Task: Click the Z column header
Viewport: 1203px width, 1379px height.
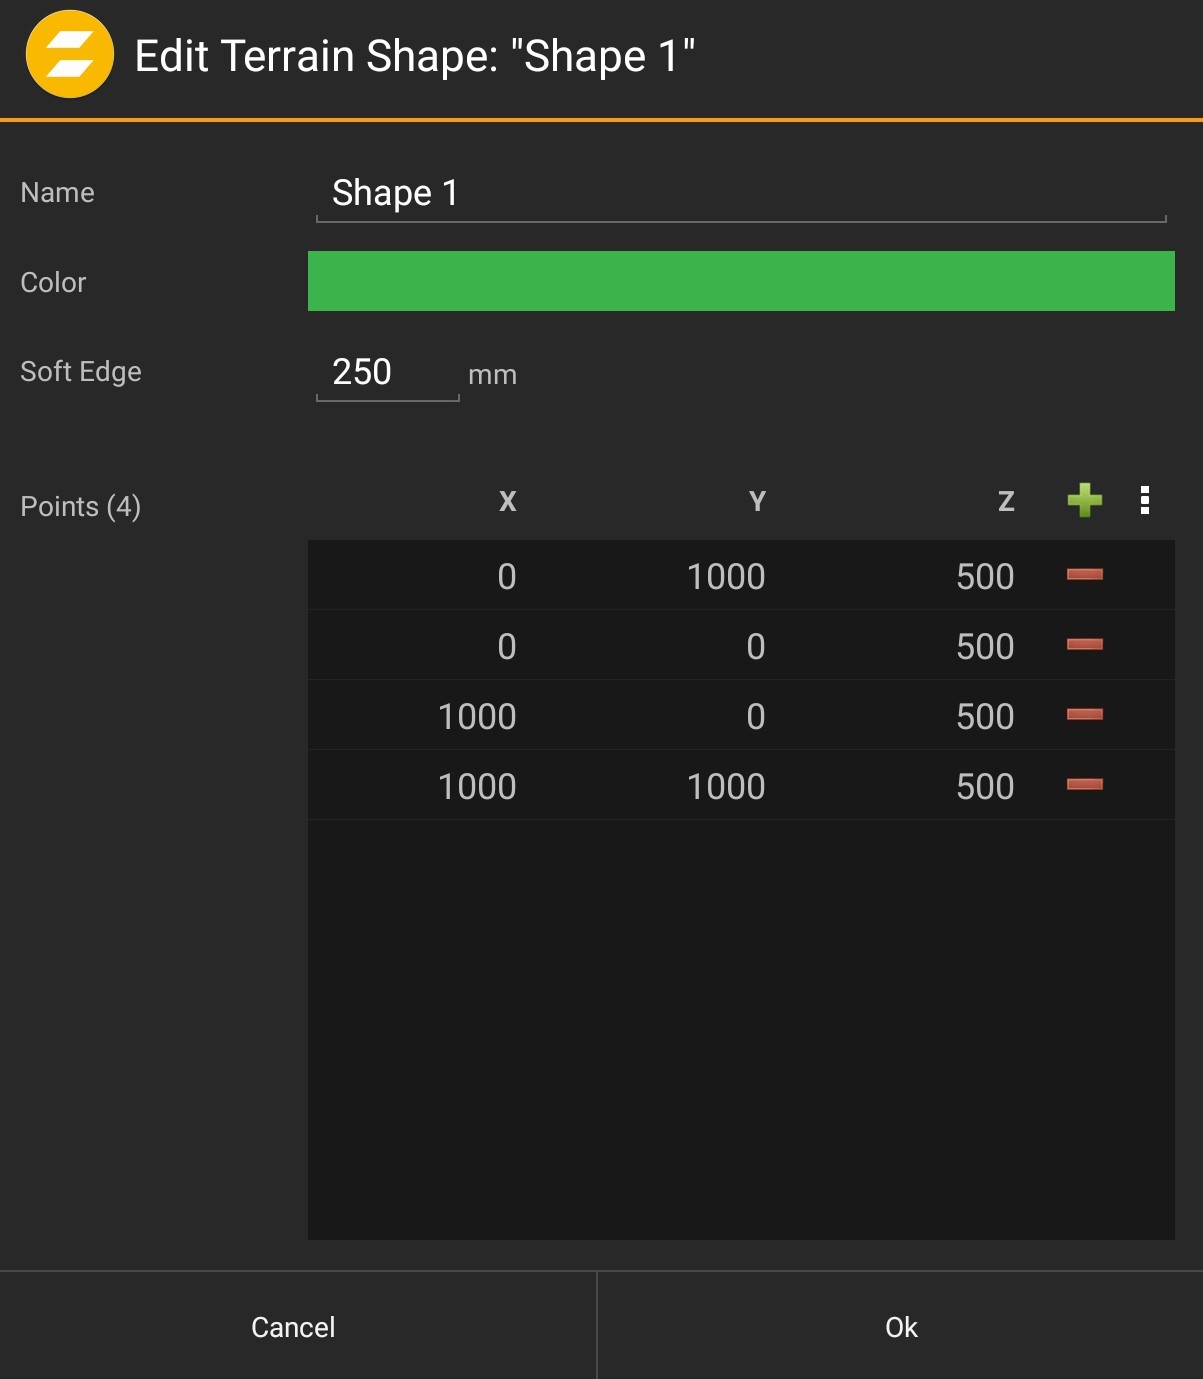Action: tap(1006, 501)
